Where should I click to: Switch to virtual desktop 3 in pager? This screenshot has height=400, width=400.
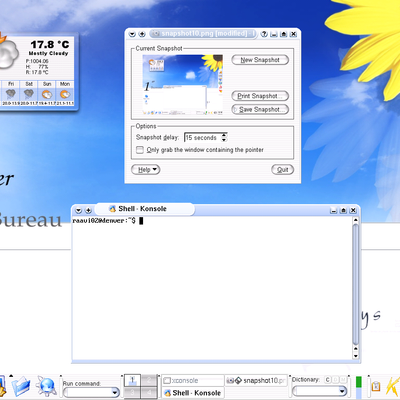tap(132, 392)
